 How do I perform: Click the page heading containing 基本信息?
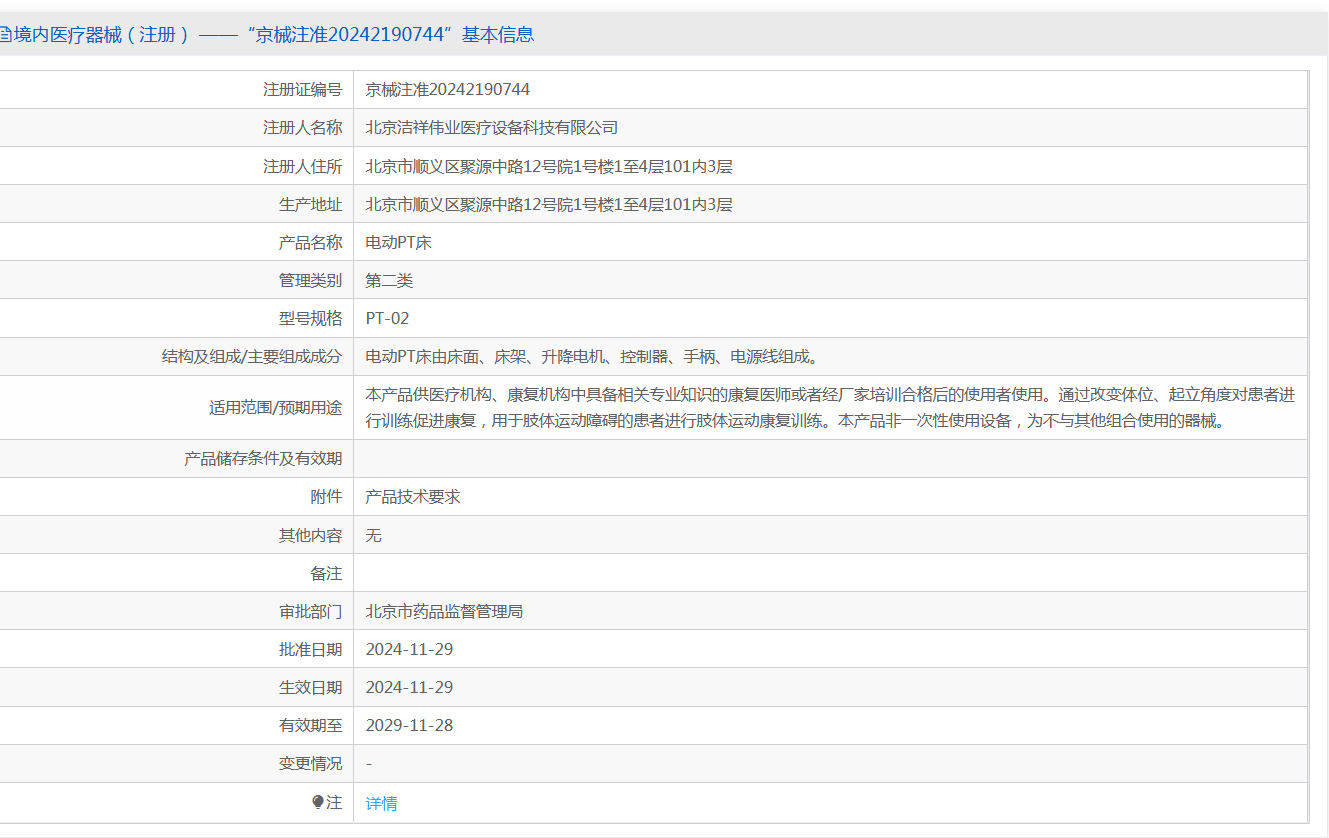tap(267, 35)
